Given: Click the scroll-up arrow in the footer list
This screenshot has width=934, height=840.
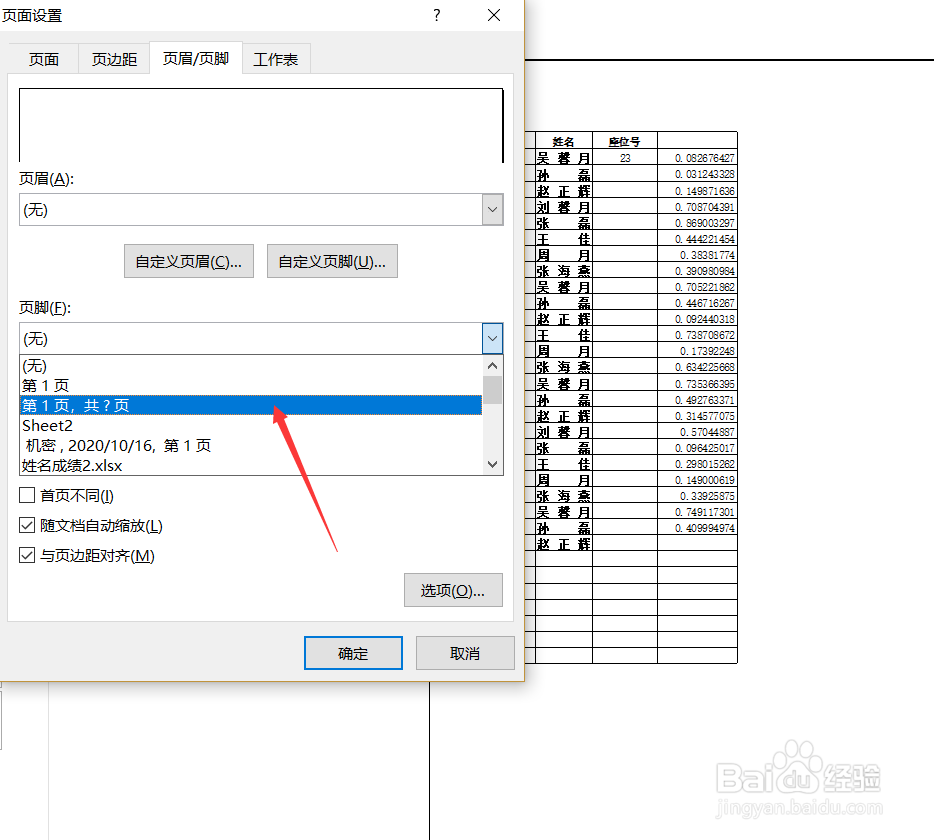Looking at the screenshot, I should [x=492, y=364].
